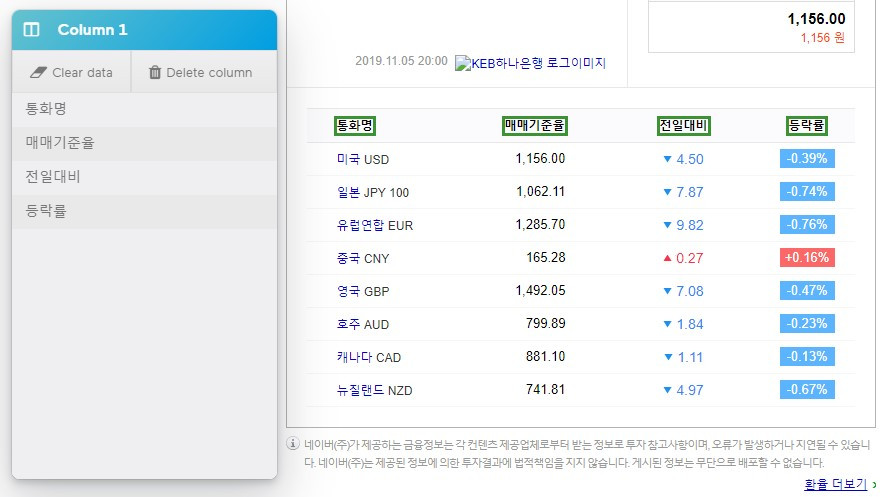
Task: Click the -0.67% change badge
Action: [807, 390]
